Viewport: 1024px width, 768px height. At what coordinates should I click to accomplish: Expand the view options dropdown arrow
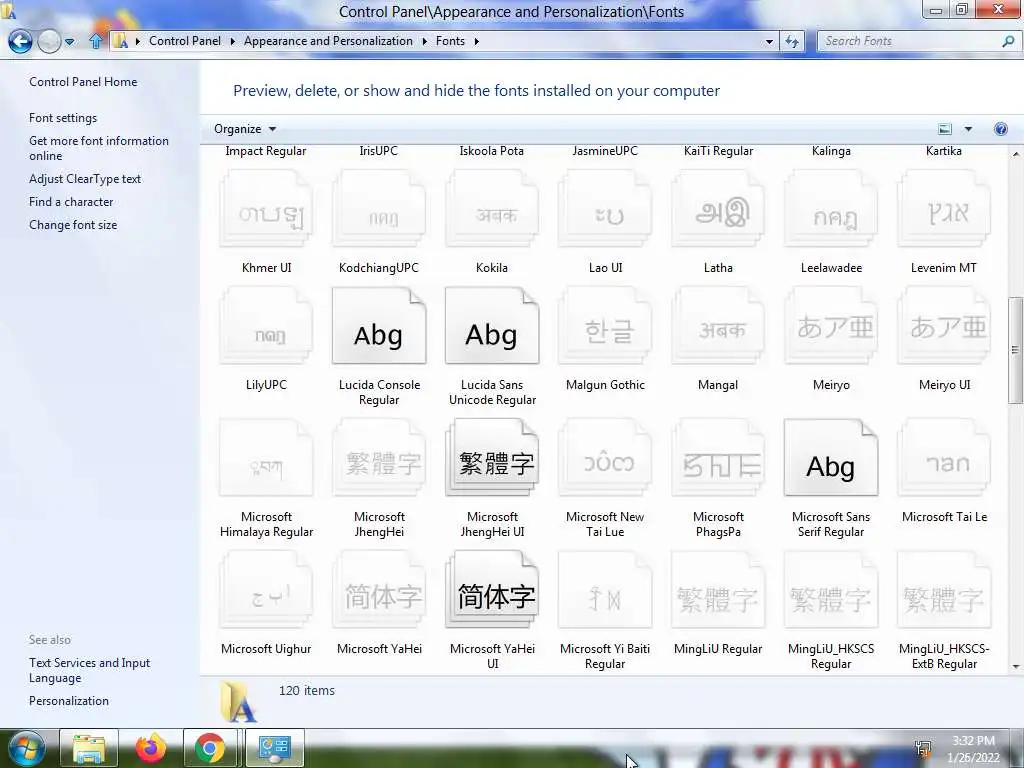[968, 129]
